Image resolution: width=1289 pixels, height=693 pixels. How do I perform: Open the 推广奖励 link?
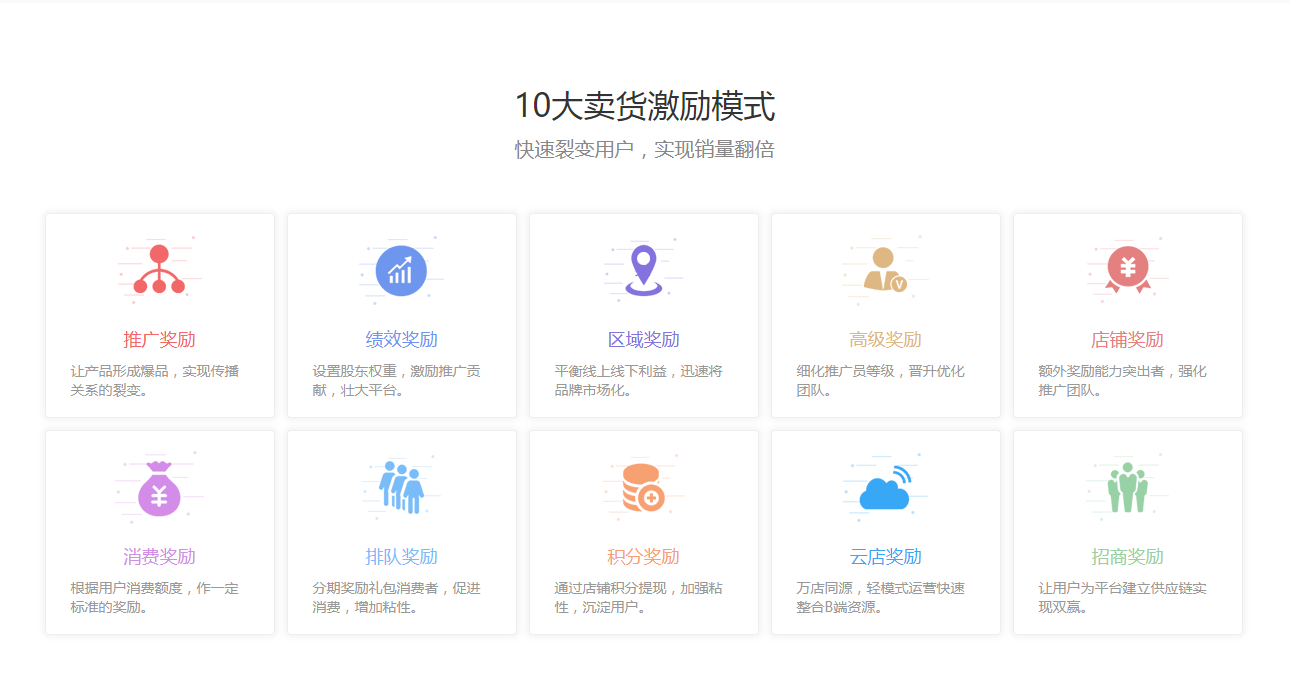pos(159,339)
